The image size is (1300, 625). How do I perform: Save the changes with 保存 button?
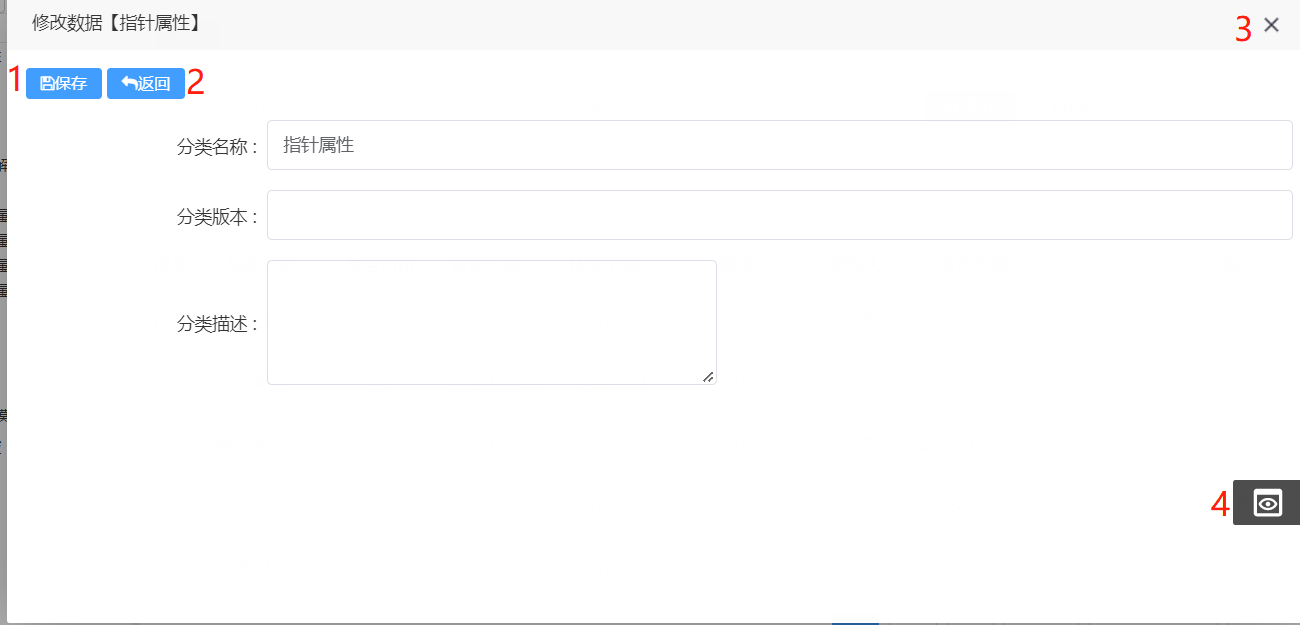pos(64,84)
